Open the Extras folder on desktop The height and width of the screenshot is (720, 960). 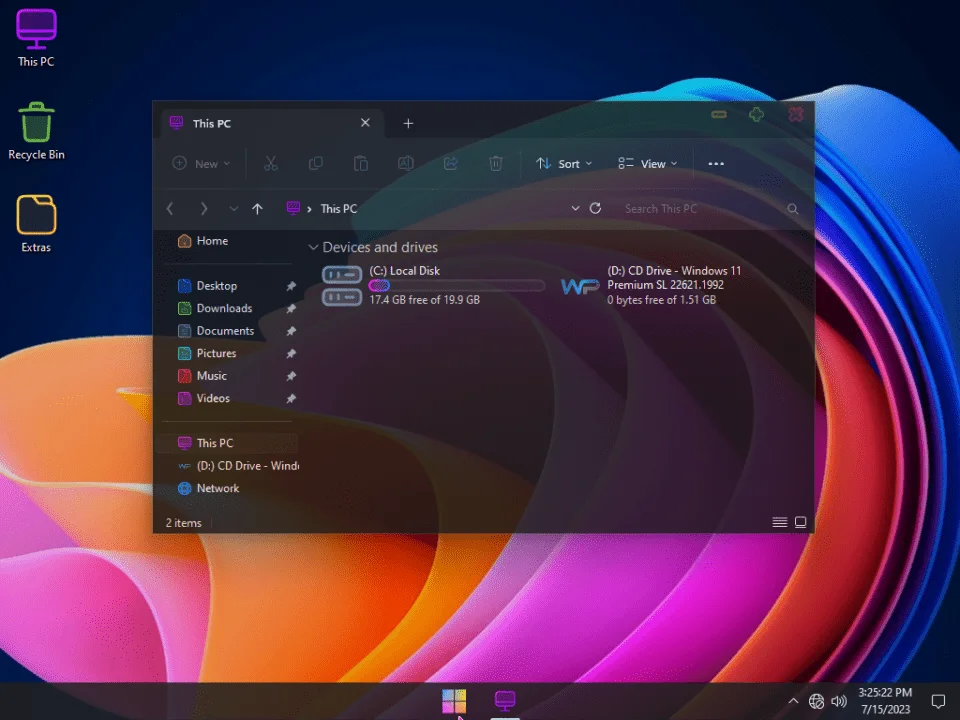[36, 223]
